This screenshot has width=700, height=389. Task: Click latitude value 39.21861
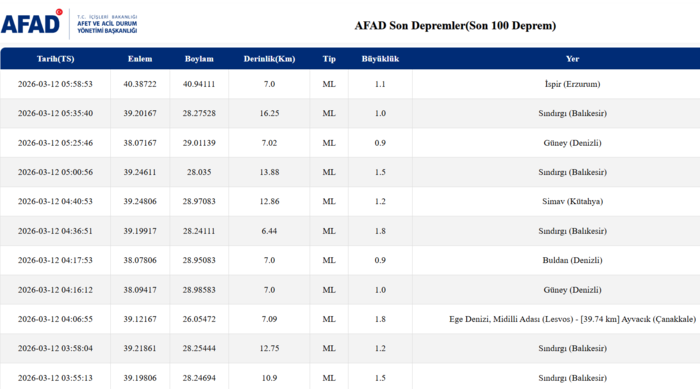140,348
